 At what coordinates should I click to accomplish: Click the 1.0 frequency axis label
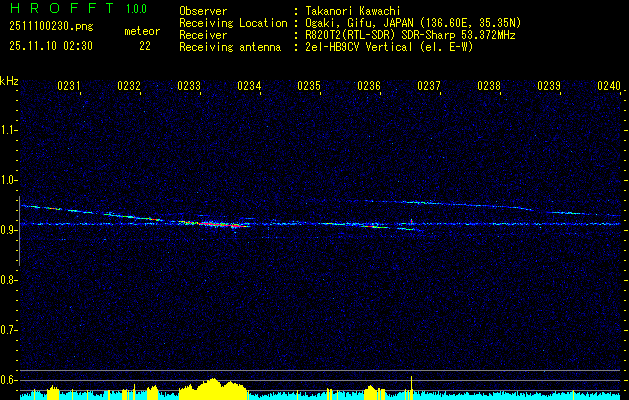pyautogui.click(x=9, y=180)
